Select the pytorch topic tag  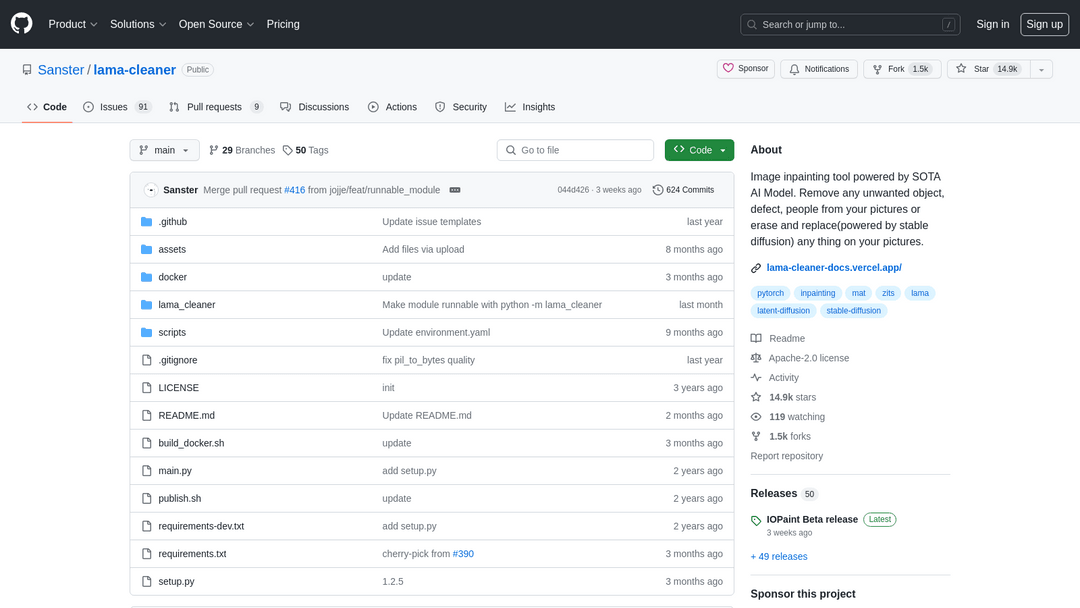point(770,293)
